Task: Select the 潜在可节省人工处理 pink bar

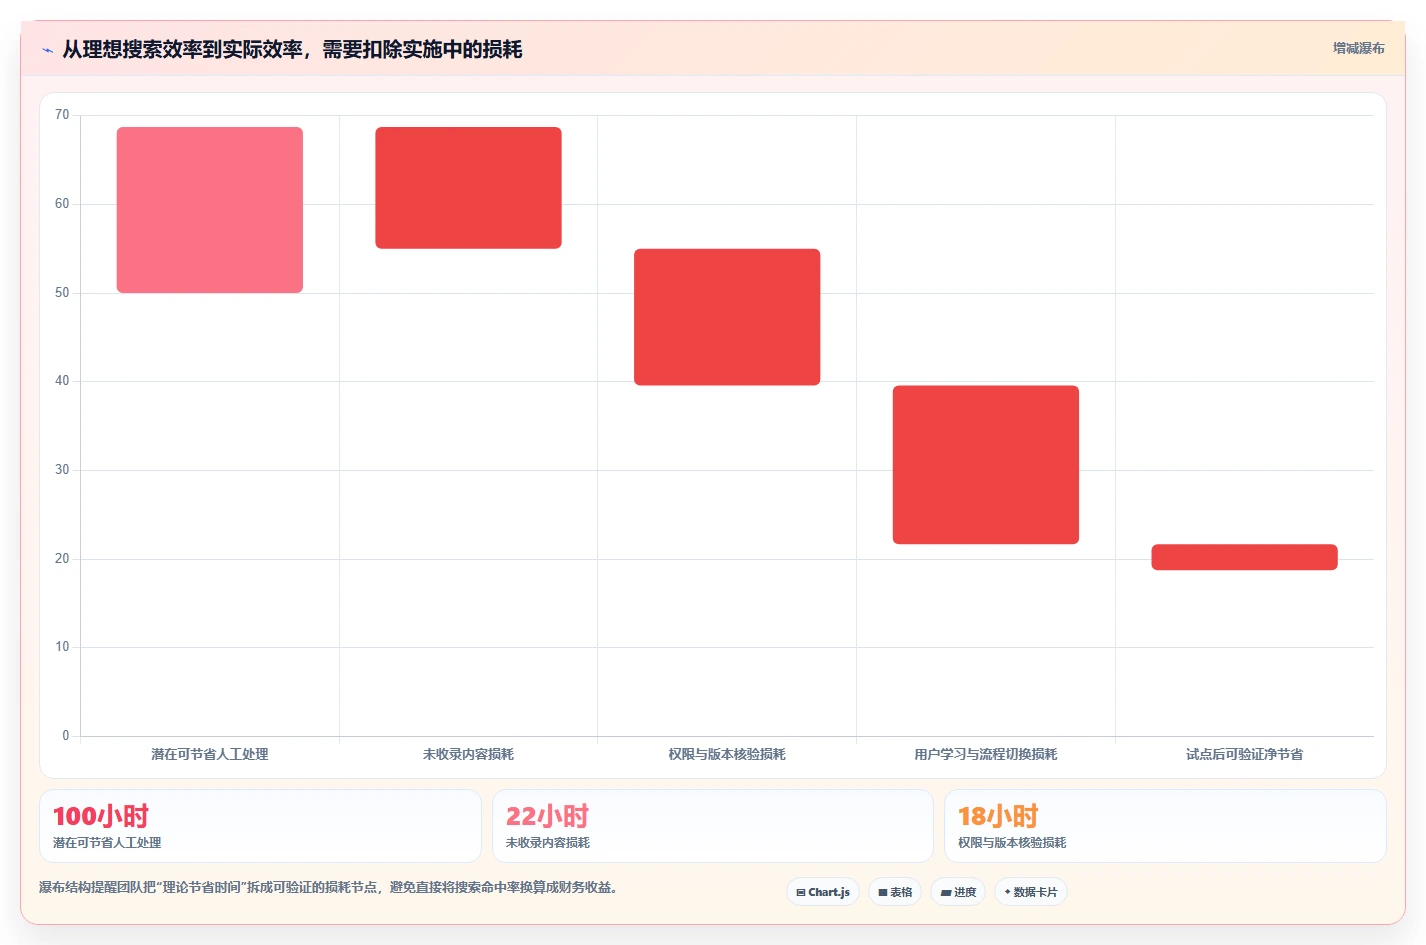Action: pyautogui.click(x=210, y=210)
